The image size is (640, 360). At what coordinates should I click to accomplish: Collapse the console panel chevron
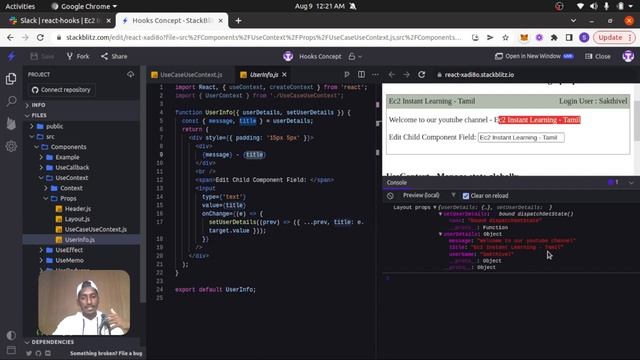pos(631,182)
